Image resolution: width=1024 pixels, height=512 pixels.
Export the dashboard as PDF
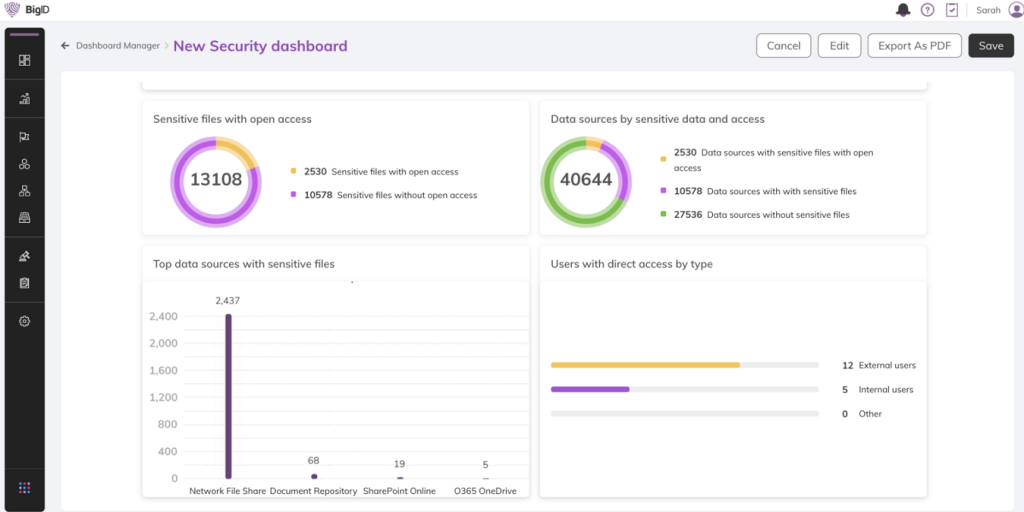pyautogui.click(x=914, y=46)
